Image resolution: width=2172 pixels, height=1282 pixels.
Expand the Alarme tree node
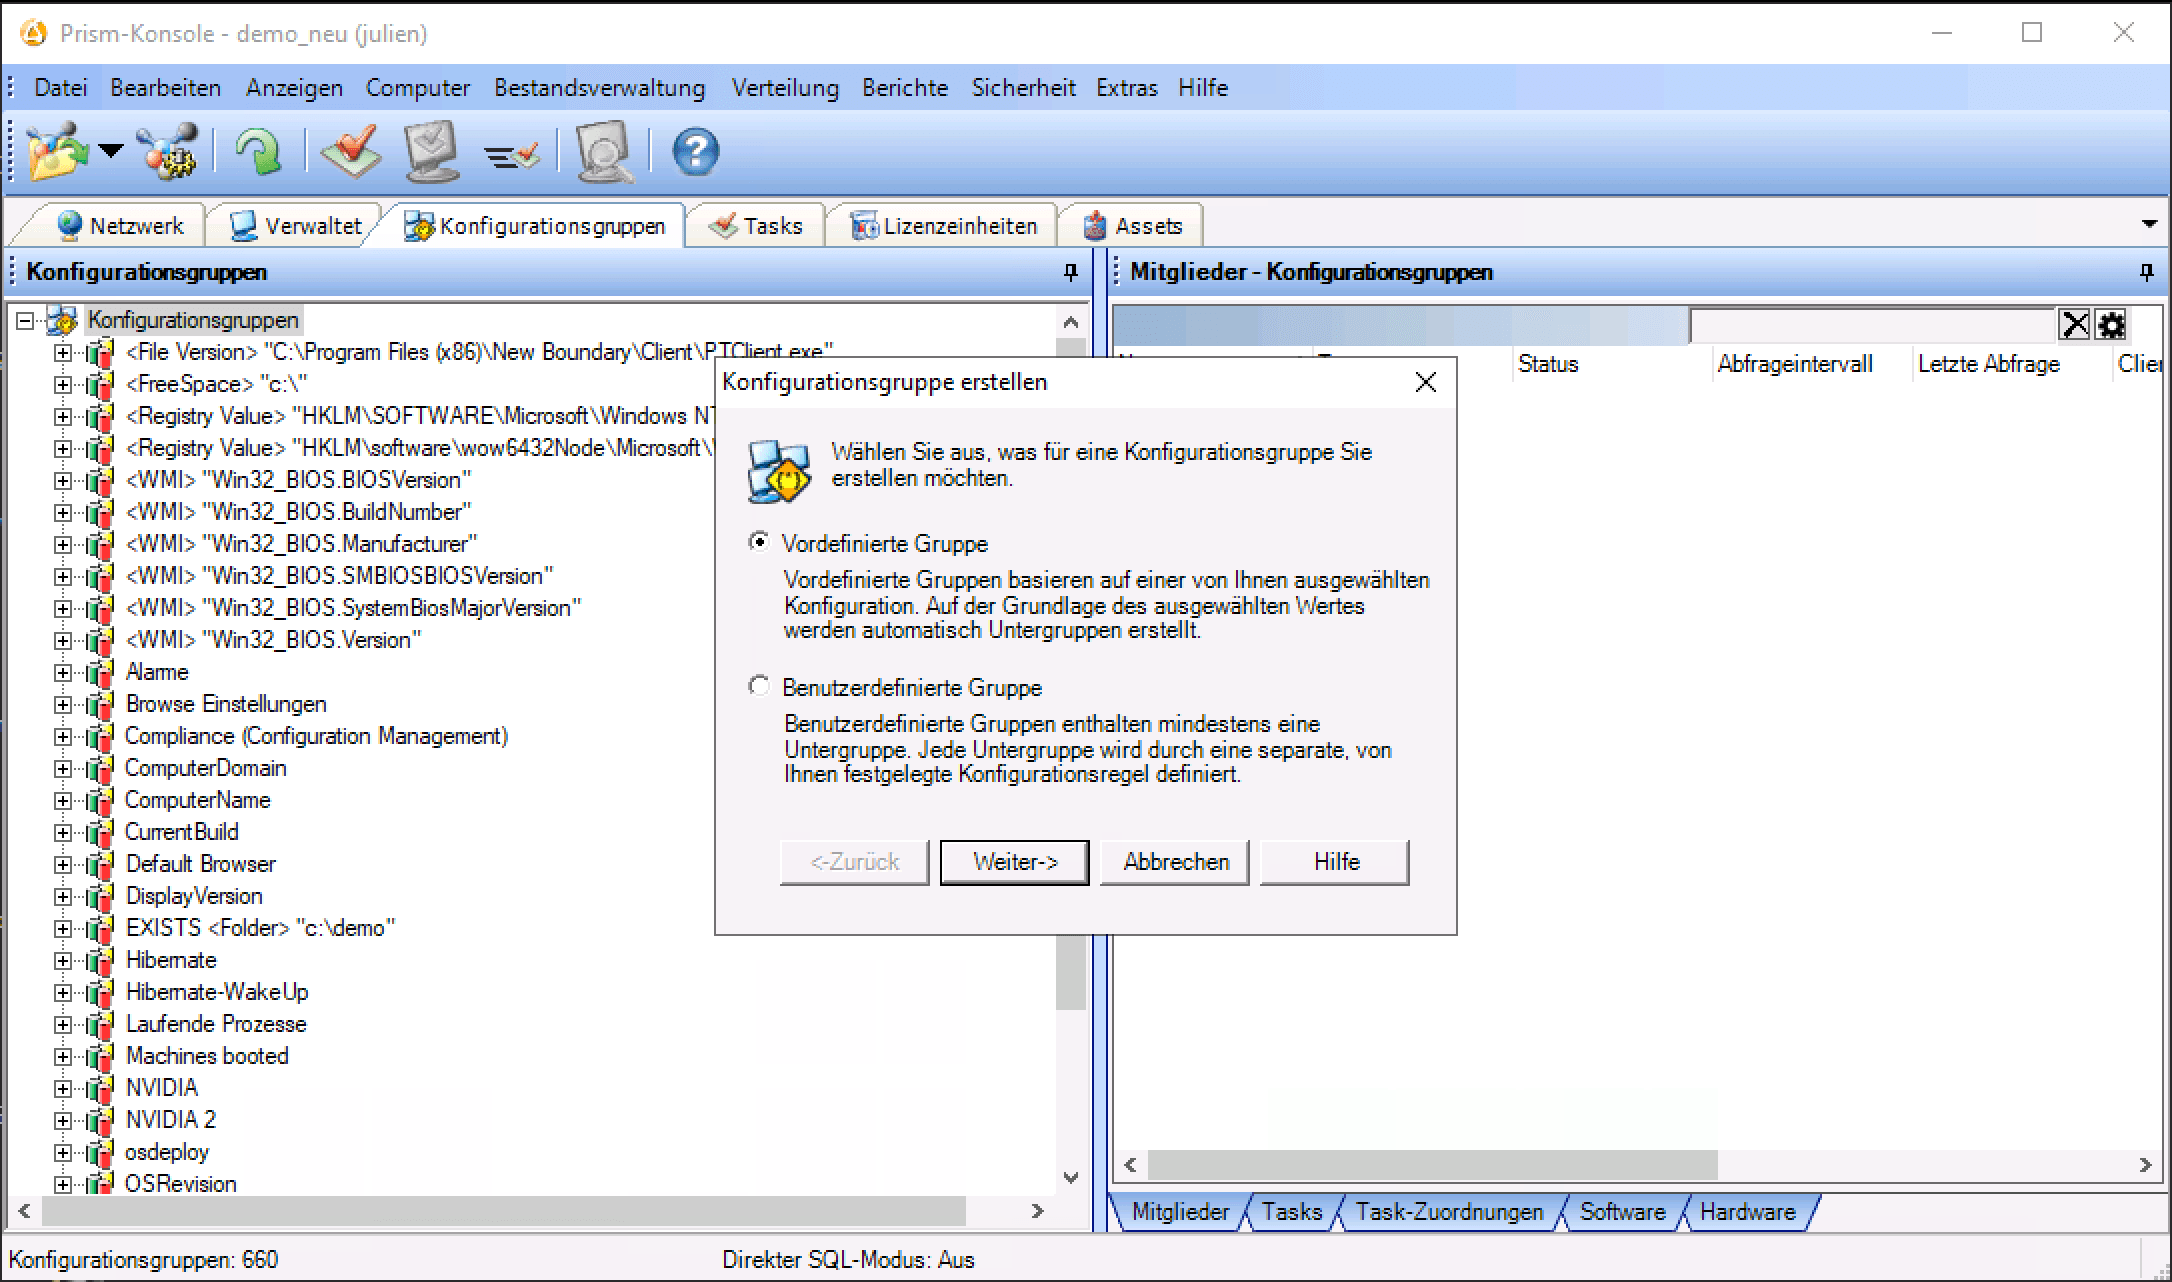point(63,672)
